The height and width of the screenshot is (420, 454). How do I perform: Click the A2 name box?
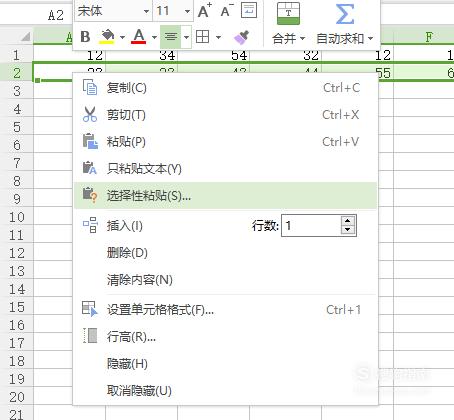(x=37, y=15)
